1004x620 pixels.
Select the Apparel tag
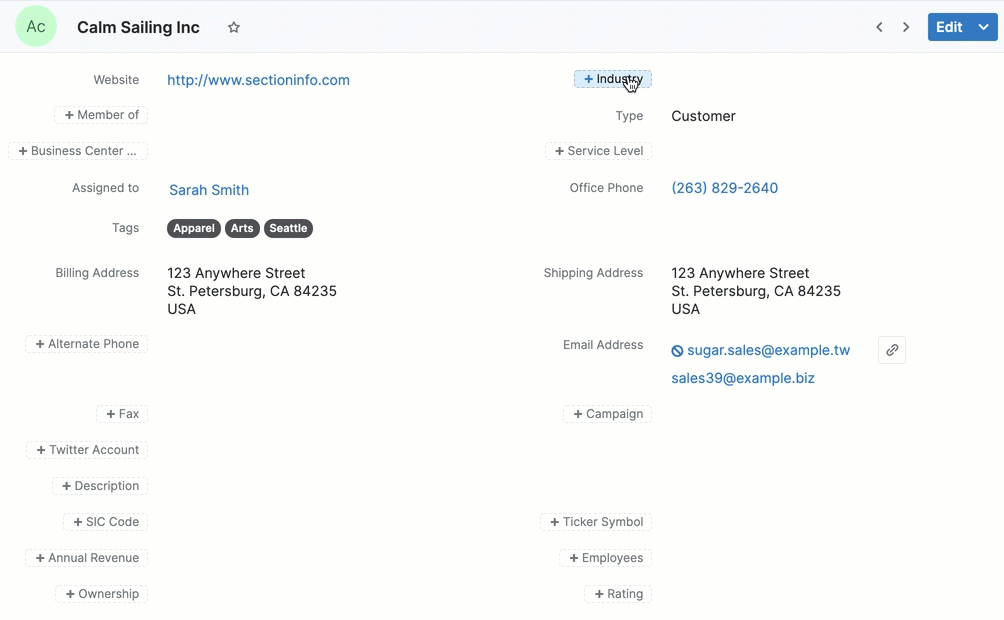[194, 229]
